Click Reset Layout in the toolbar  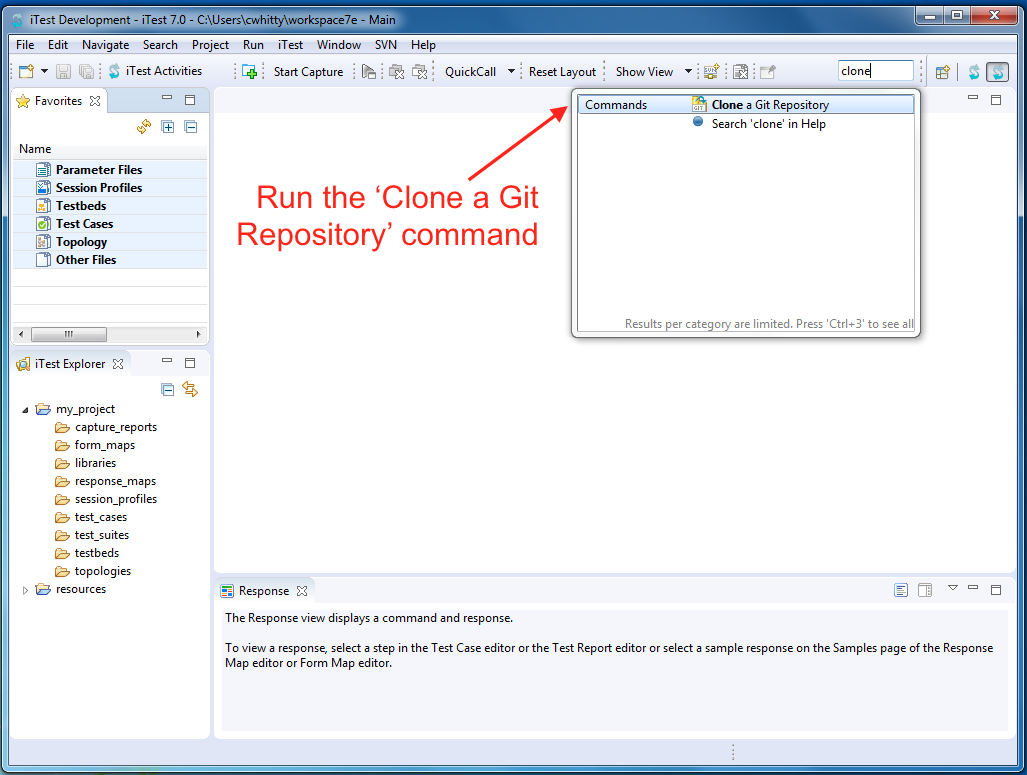(562, 72)
